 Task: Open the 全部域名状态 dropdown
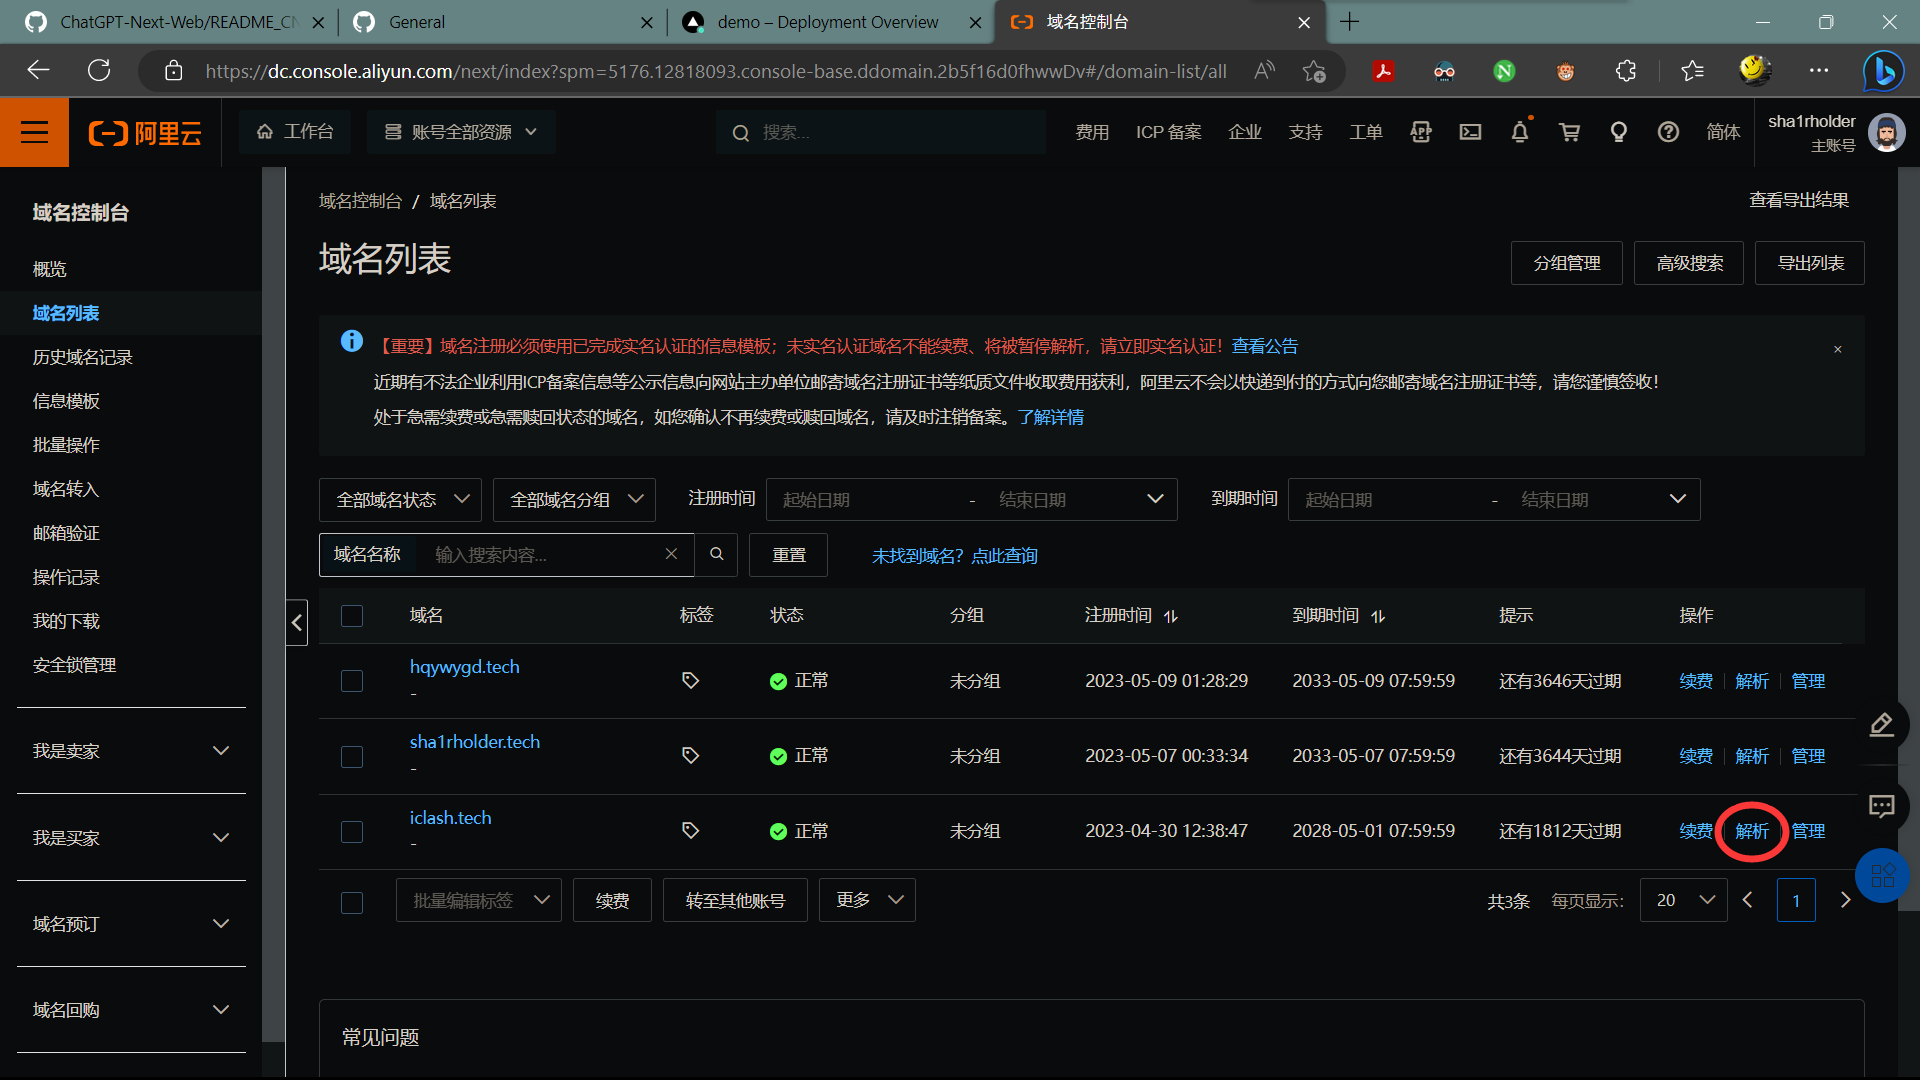point(400,499)
